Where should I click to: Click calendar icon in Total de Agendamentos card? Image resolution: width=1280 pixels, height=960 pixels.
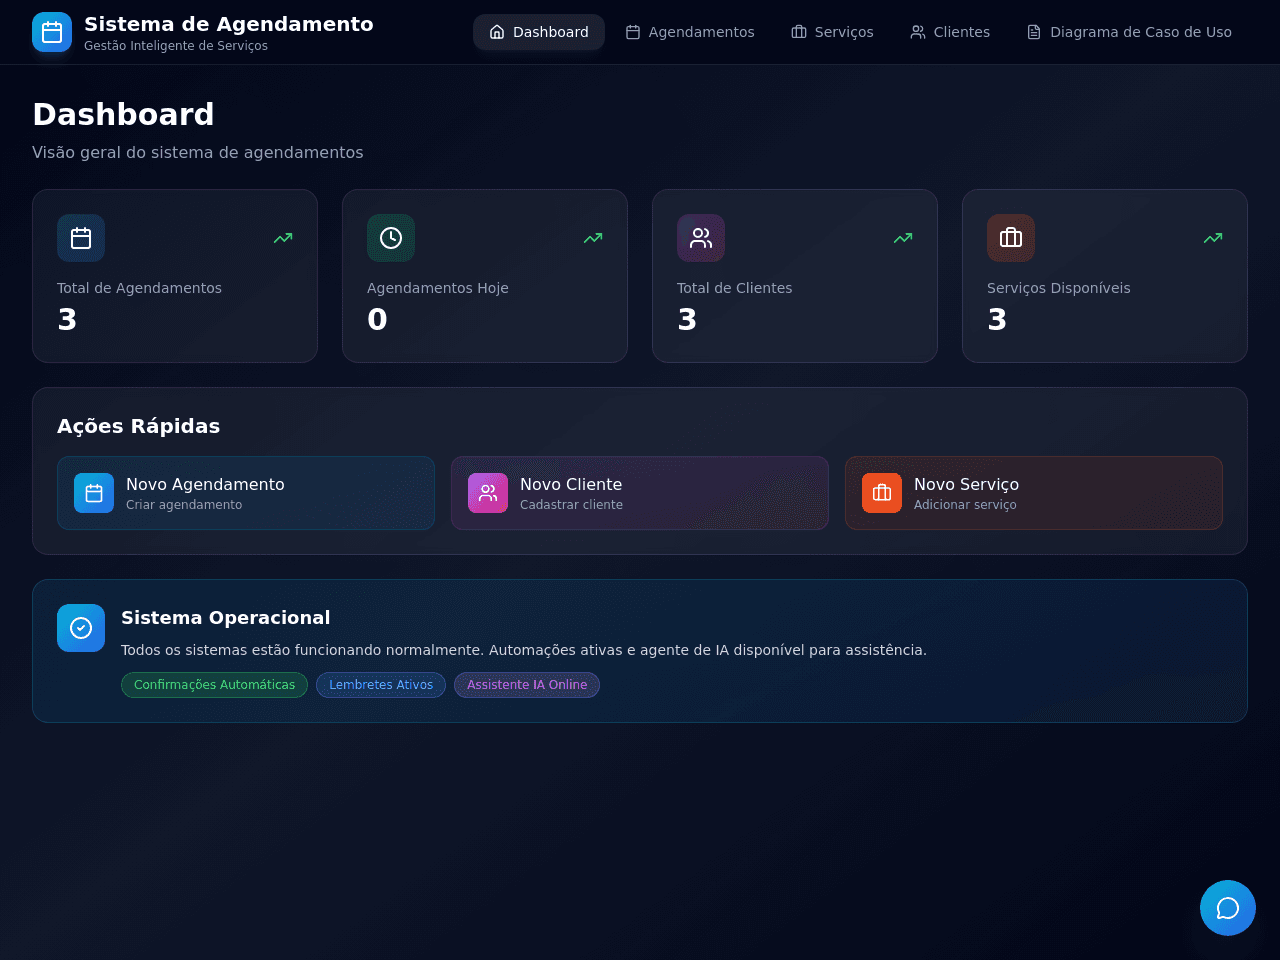click(81, 238)
